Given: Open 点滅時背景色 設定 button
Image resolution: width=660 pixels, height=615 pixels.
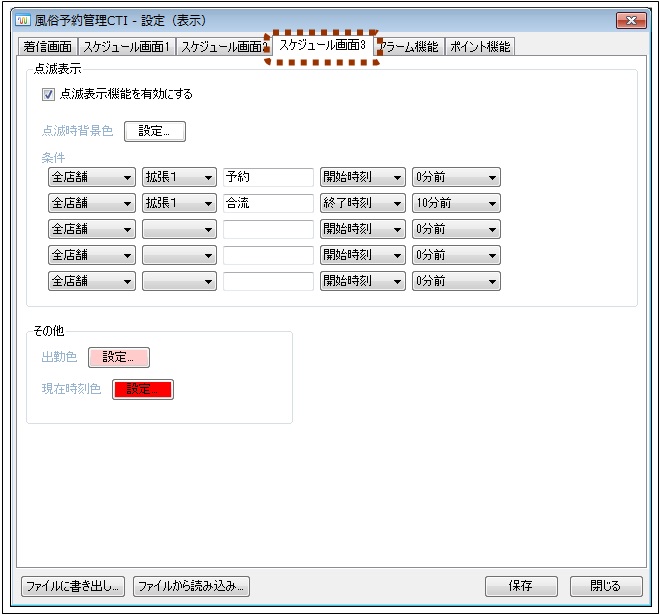Looking at the screenshot, I should pos(154,131).
